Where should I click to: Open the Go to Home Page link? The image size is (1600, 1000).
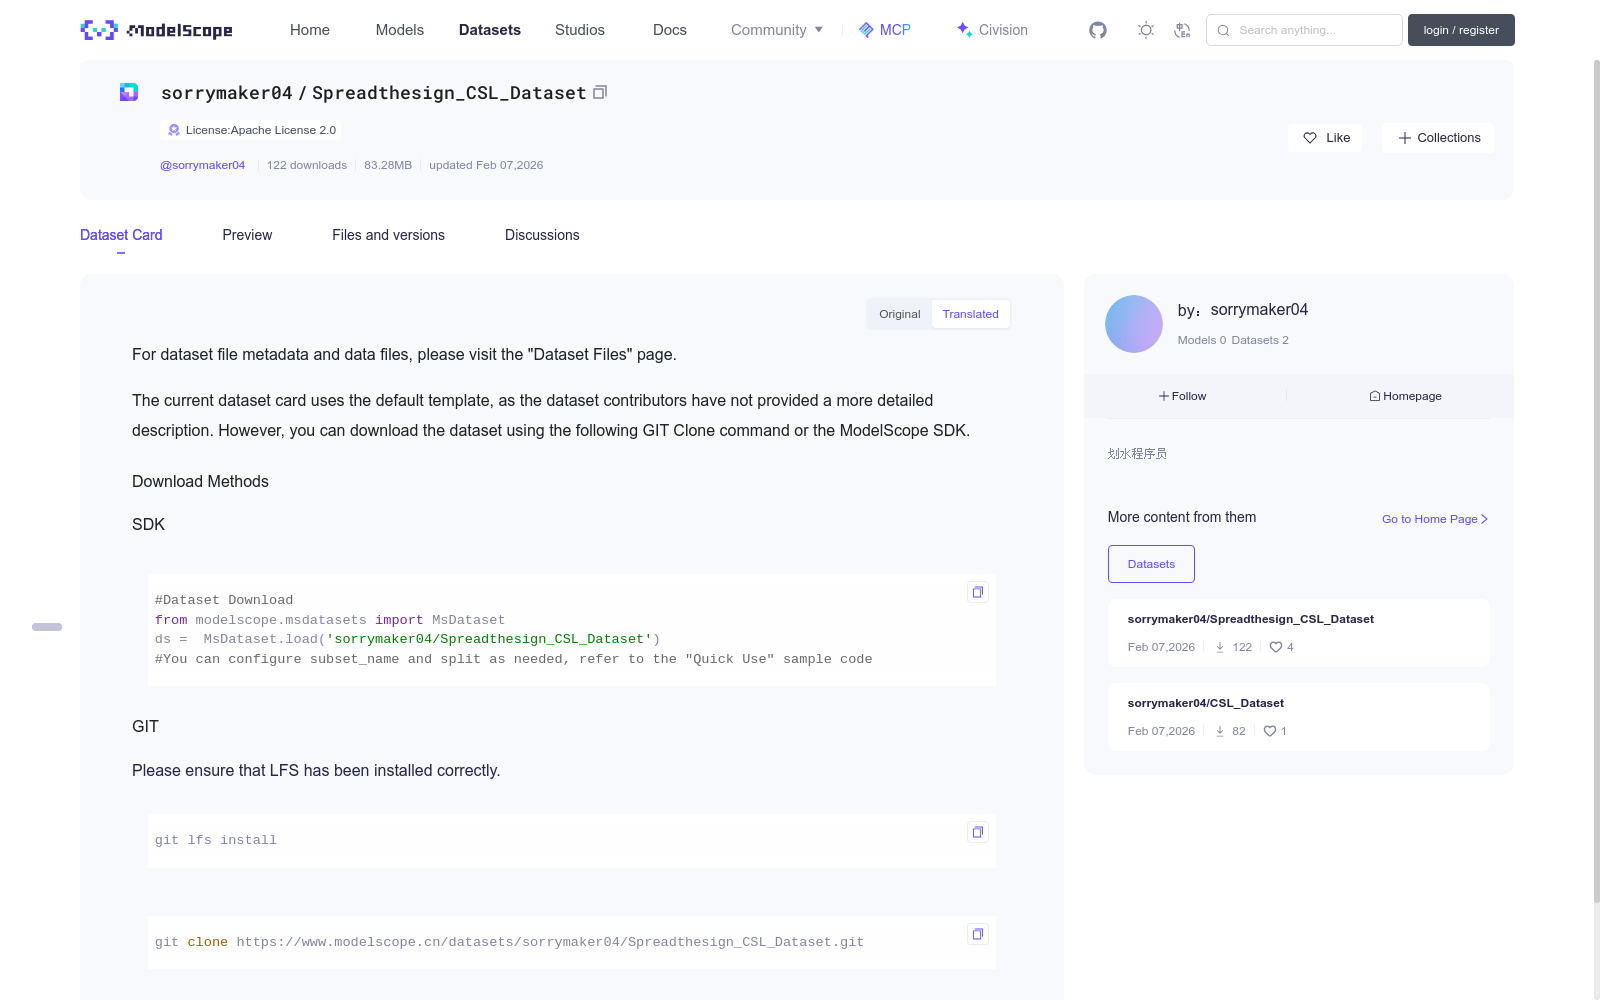tap(1435, 519)
